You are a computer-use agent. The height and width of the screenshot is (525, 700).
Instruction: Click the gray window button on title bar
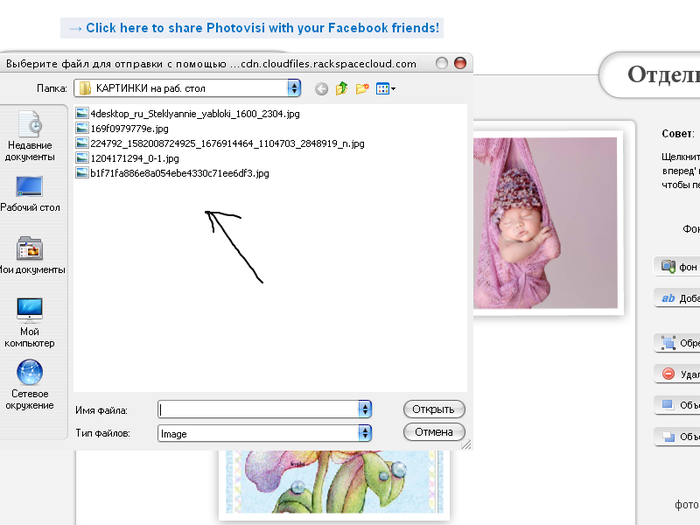(442, 63)
